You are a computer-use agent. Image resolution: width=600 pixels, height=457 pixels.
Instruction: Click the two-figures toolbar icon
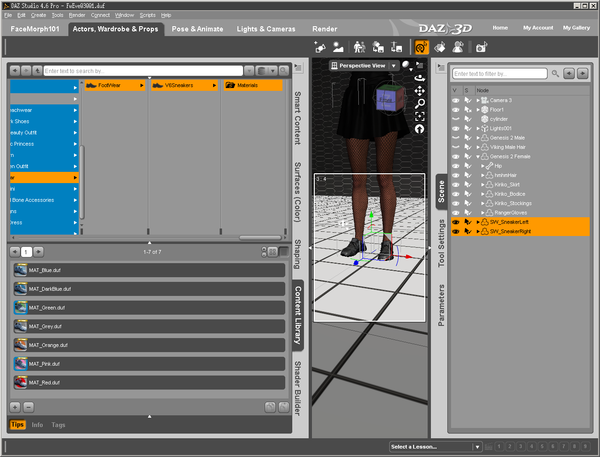pos(359,47)
